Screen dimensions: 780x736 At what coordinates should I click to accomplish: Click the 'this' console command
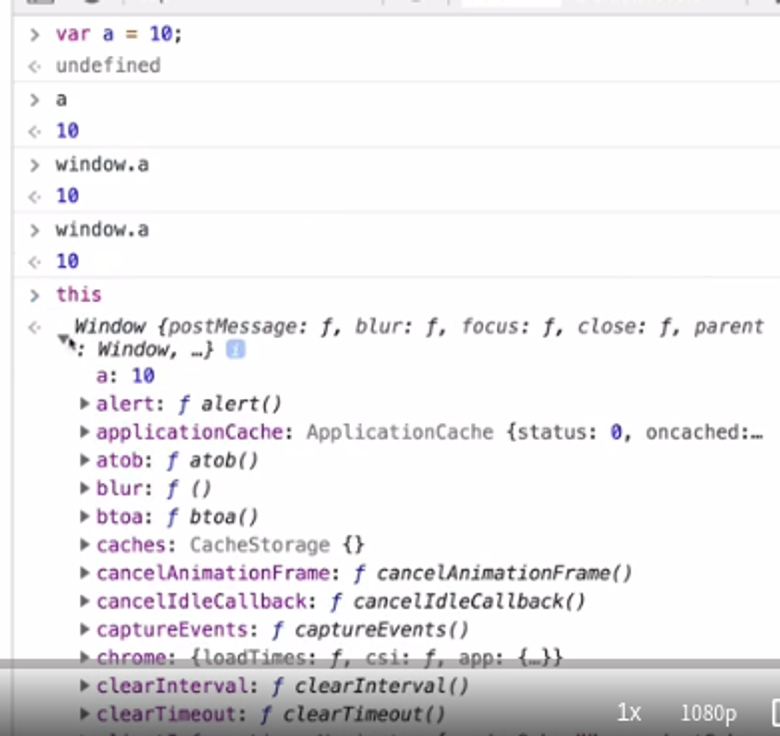click(x=79, y=294)
